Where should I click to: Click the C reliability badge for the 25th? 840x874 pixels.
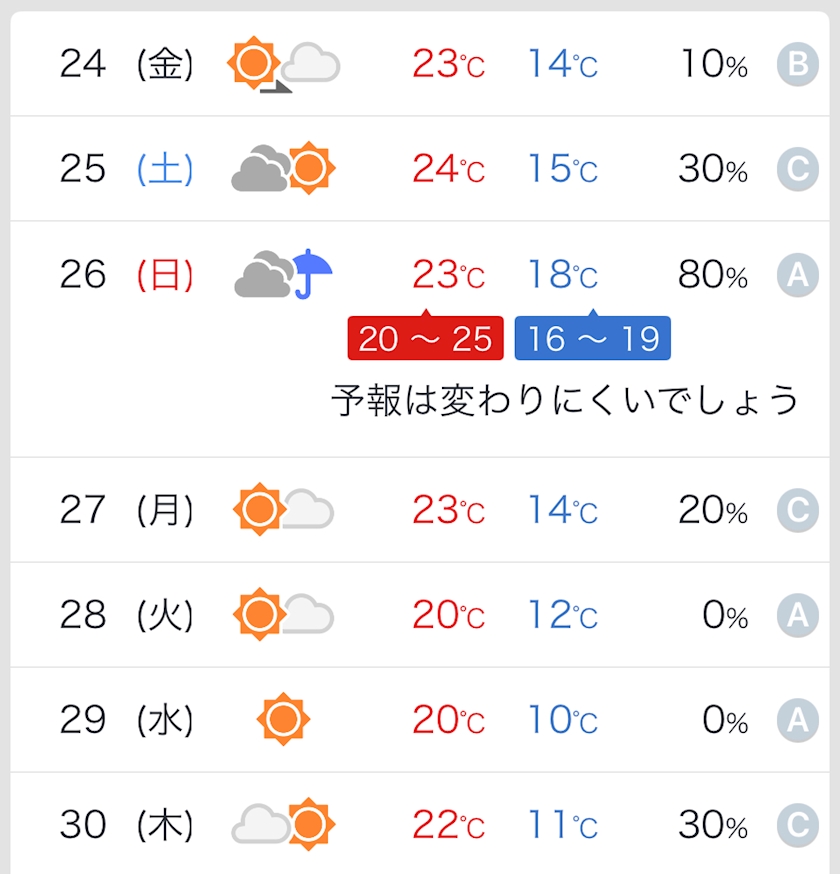tap(797, 170)
